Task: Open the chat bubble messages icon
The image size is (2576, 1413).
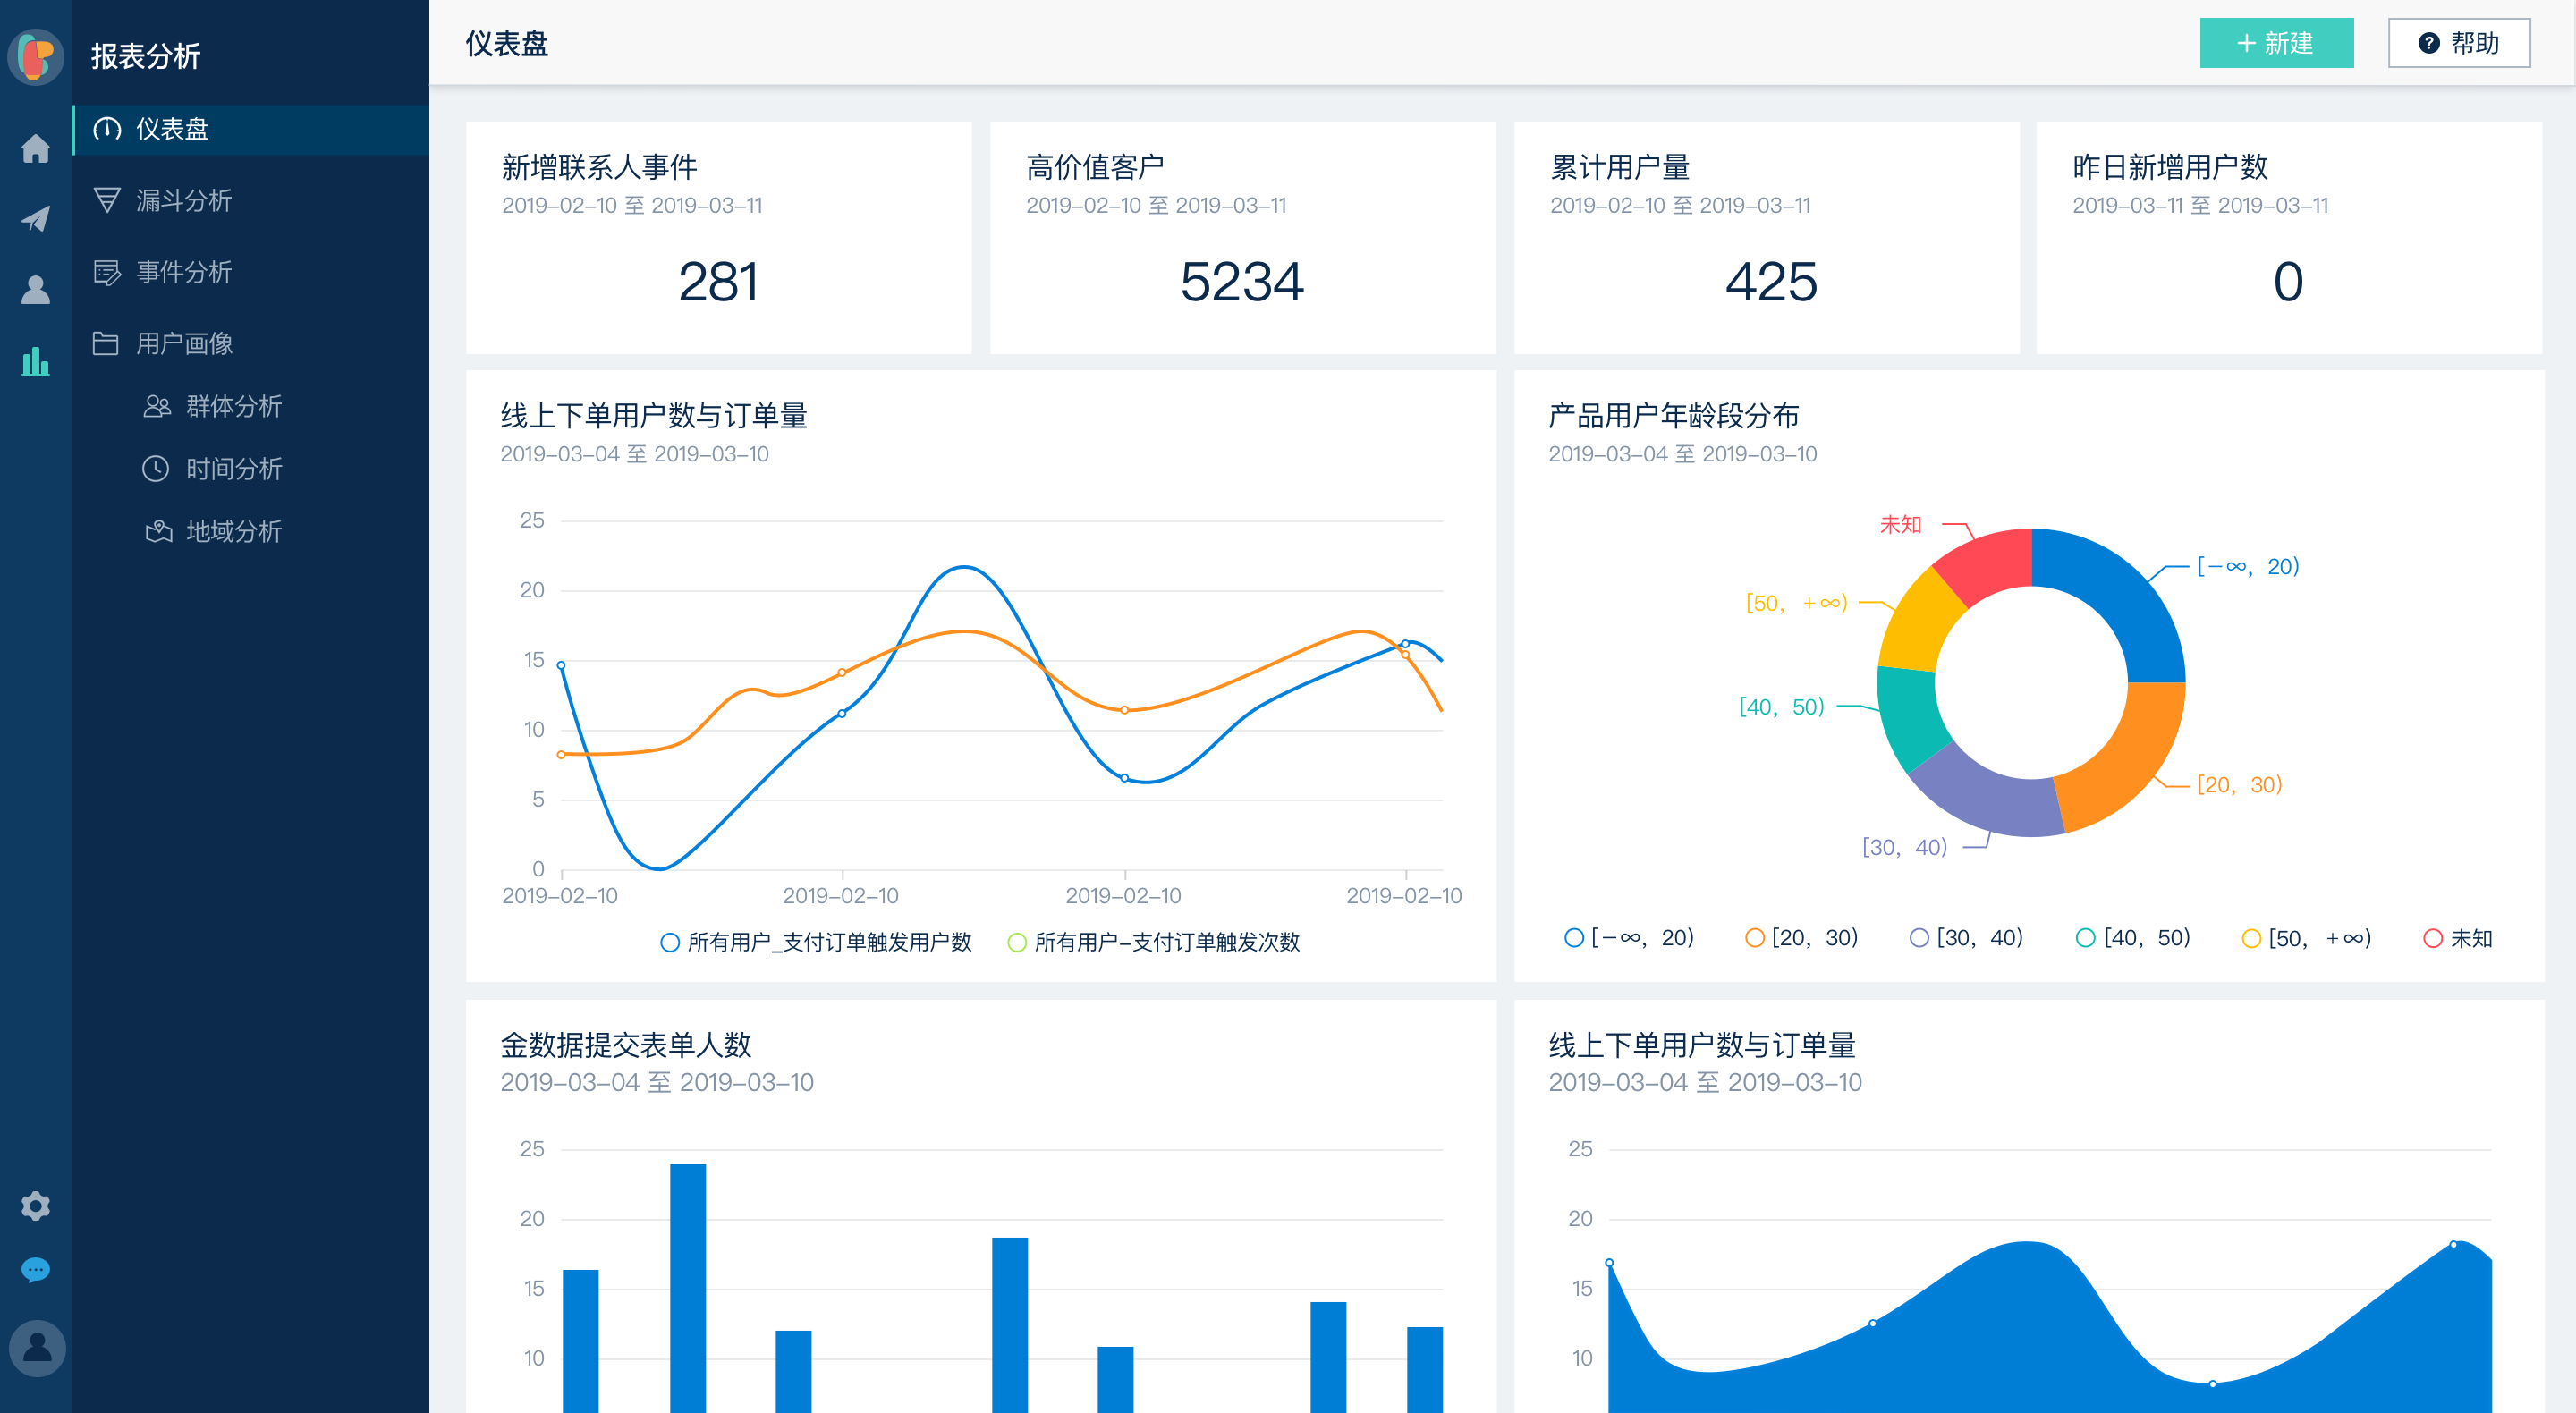Action: pos(36,1270)
